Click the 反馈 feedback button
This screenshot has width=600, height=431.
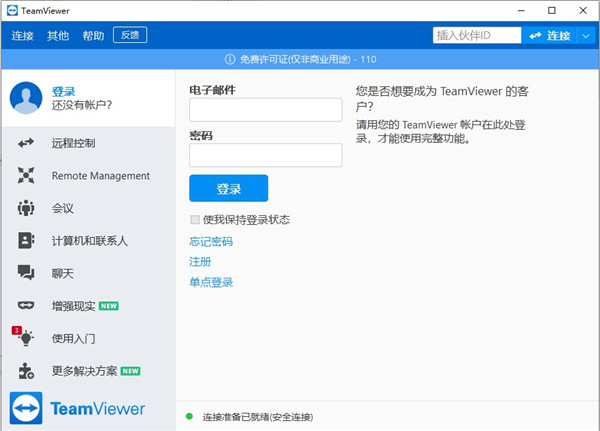tap(130, 35)
